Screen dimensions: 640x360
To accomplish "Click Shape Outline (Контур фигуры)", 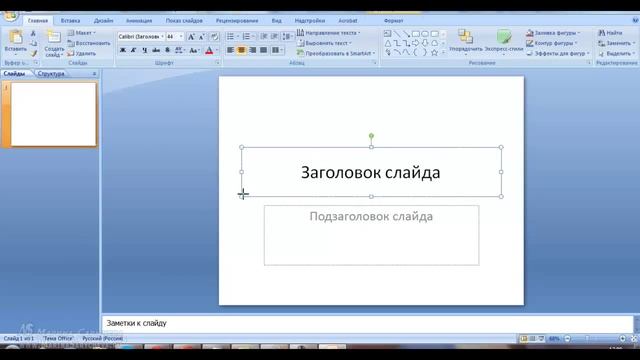I will (552, 43).
